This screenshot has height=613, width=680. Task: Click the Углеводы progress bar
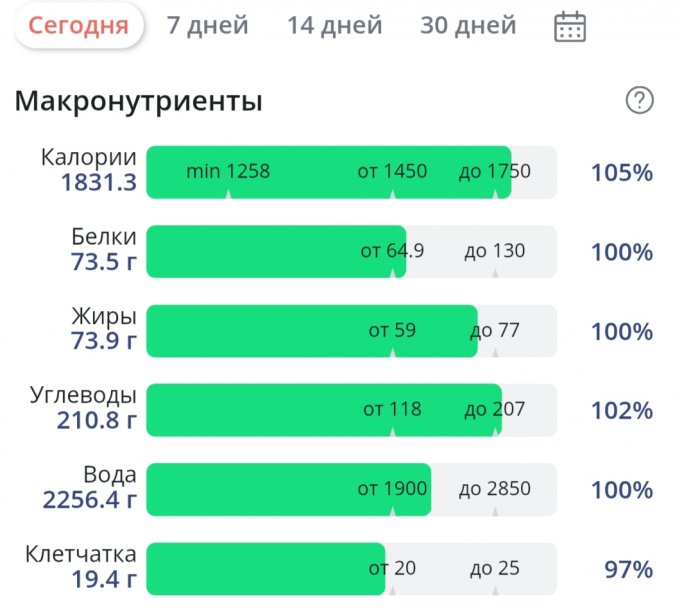coord(350,410)
